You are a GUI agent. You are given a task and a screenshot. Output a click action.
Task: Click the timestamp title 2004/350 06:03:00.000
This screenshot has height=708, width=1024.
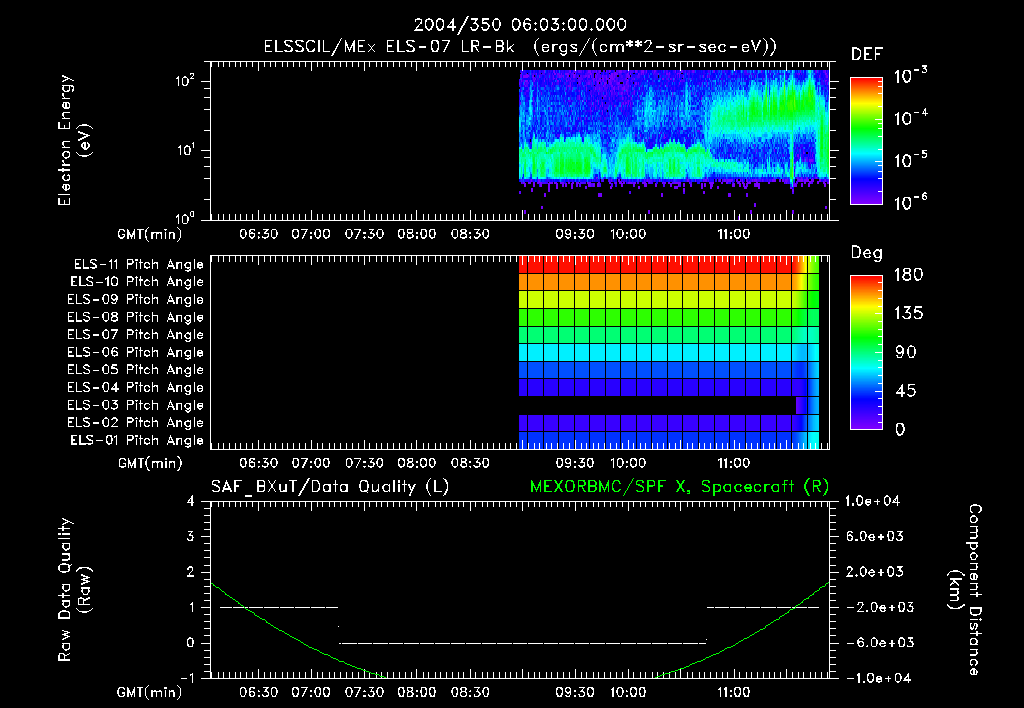coord(520,25)
